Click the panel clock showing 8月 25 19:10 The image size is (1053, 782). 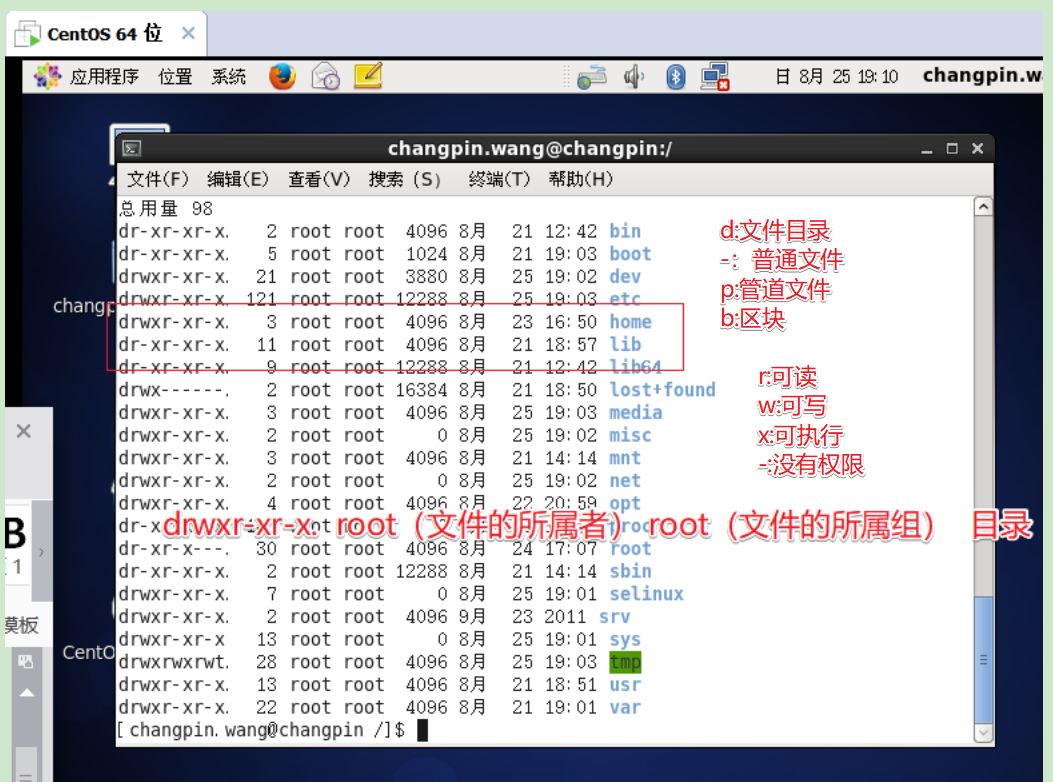837,77
